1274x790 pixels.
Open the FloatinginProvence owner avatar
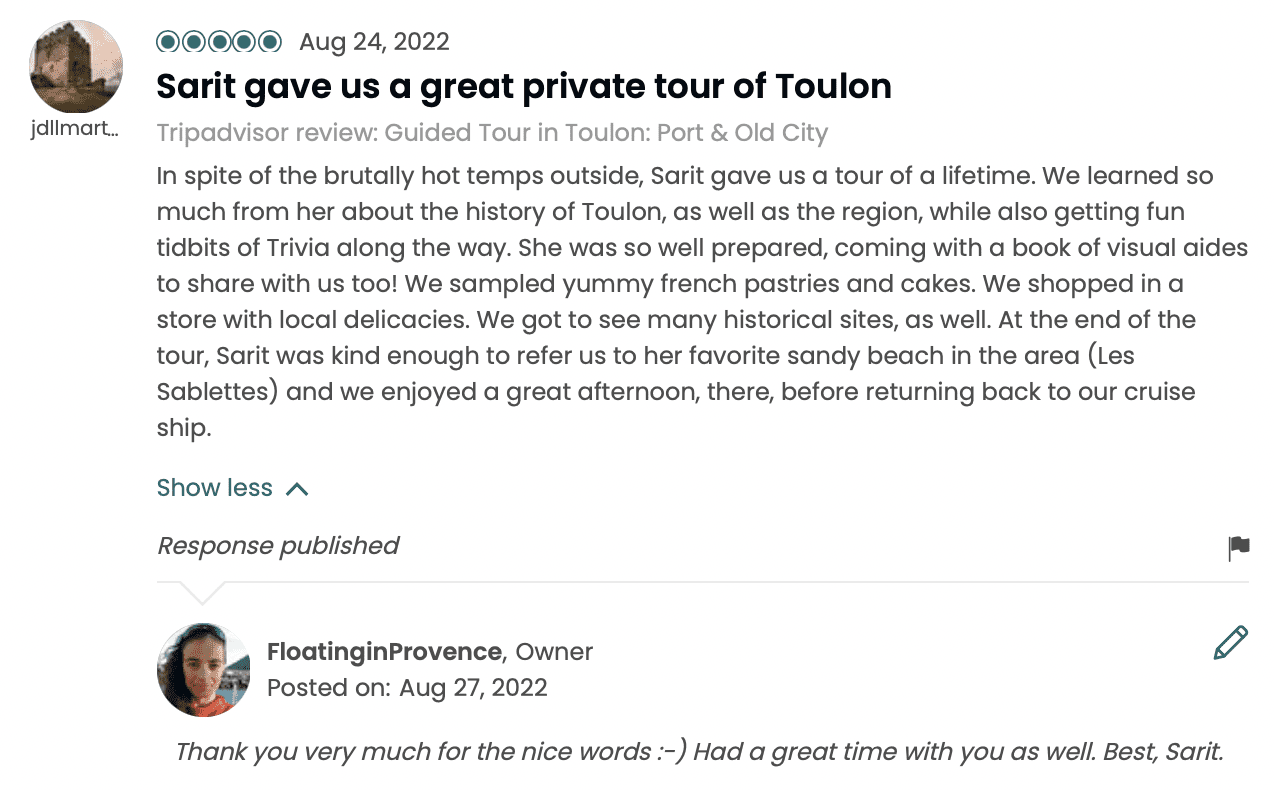pyautogui.click(x=203, y=670)
